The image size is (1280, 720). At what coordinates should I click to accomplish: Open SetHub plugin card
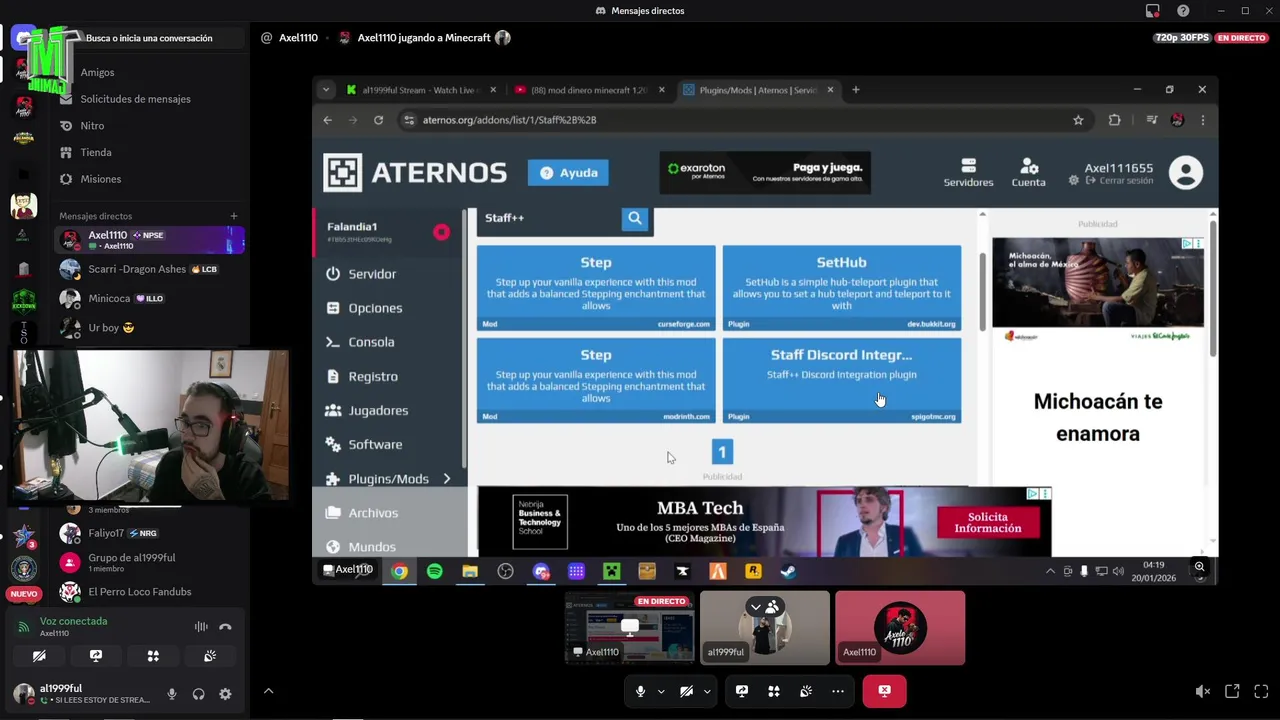[x=841, y=287]
